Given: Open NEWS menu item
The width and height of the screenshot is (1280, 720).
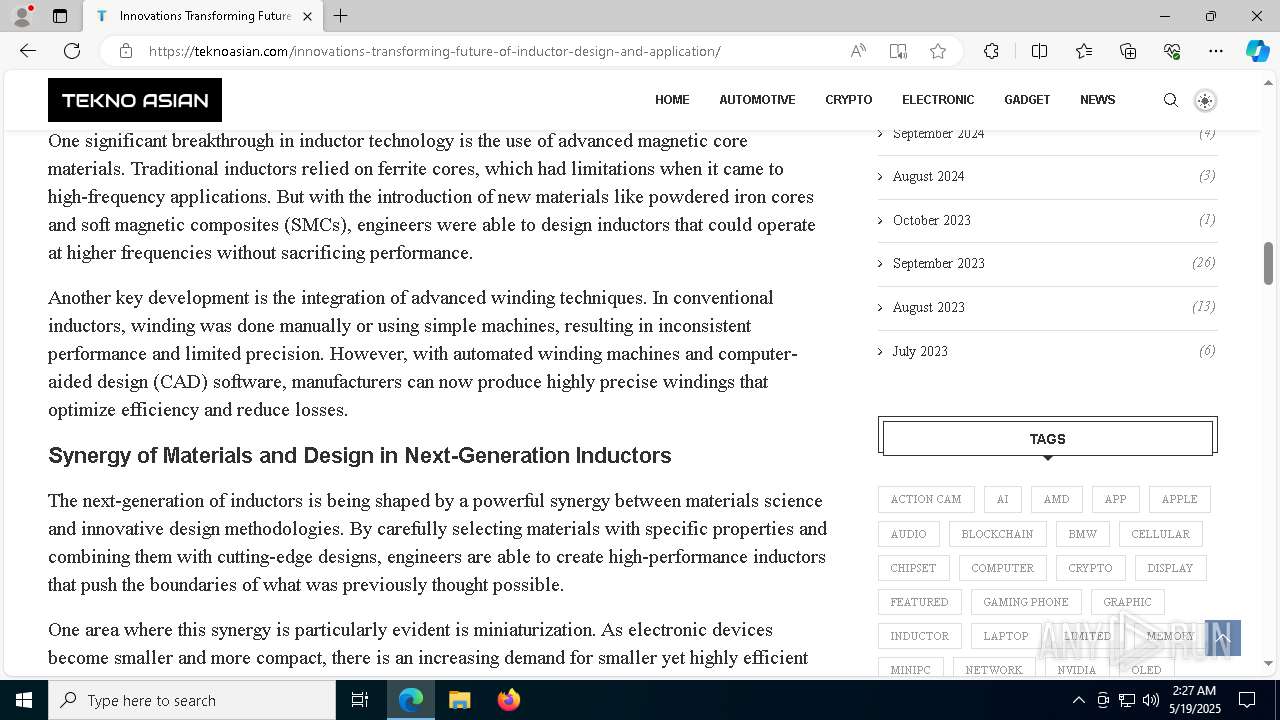Looking at the screenshot, I should coord(1097,100).
